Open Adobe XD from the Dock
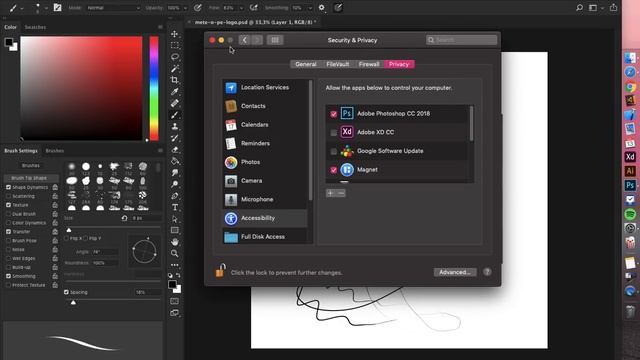 pyautogui.click(x=630, y=157)
